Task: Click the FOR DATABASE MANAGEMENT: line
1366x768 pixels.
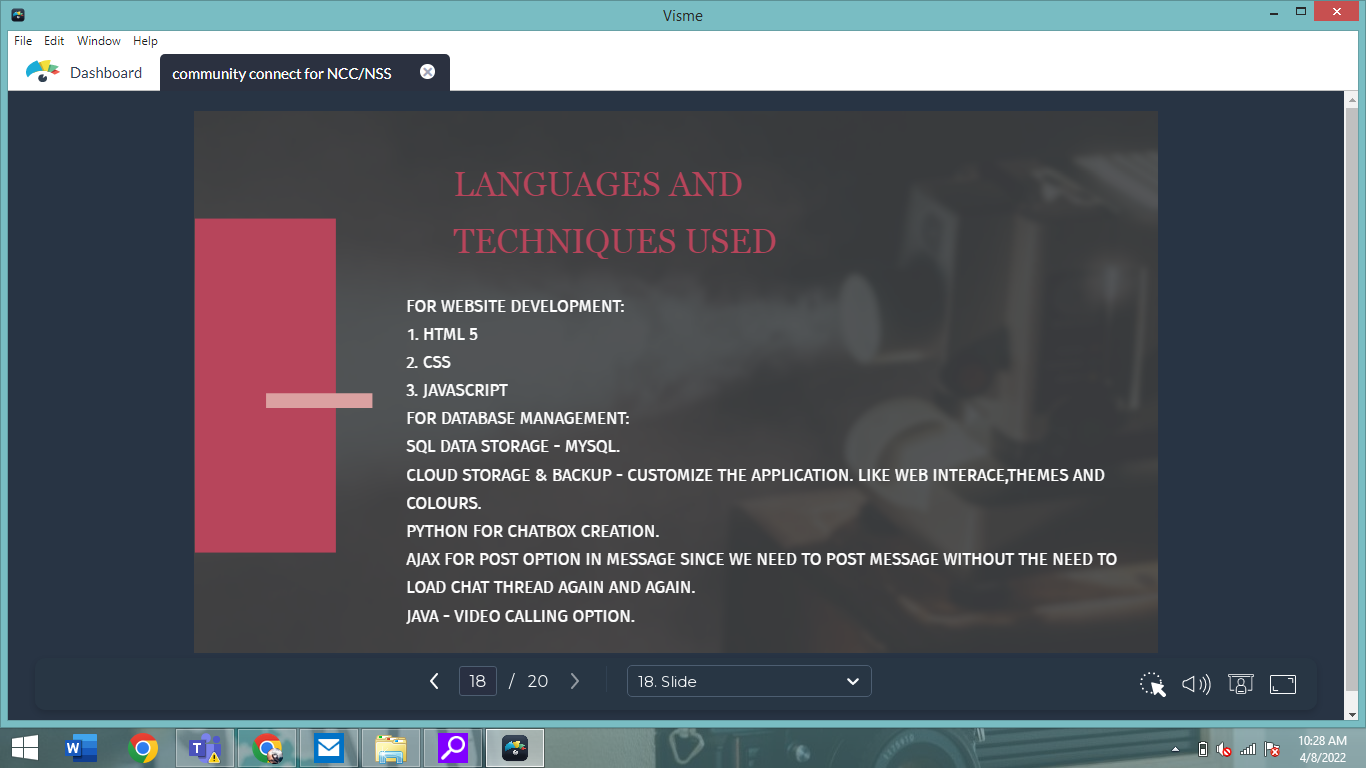Action: 518,418
